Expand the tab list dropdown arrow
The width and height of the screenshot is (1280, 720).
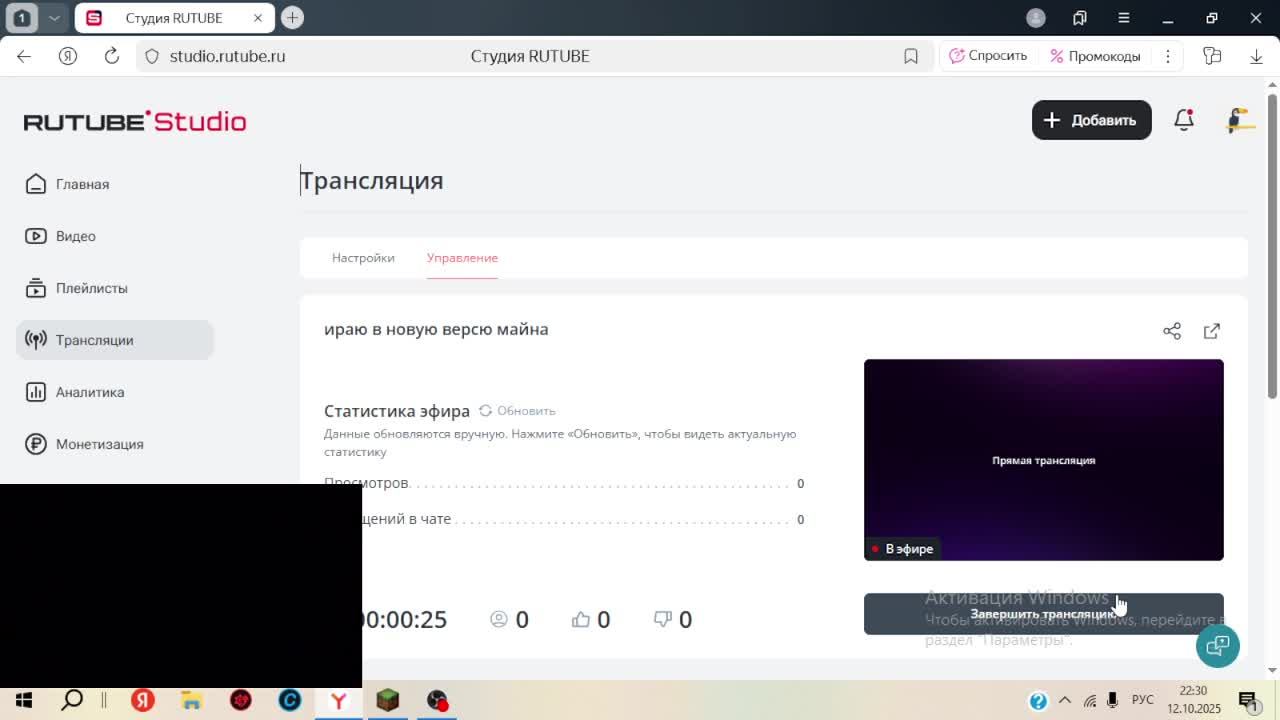point(54,18)
